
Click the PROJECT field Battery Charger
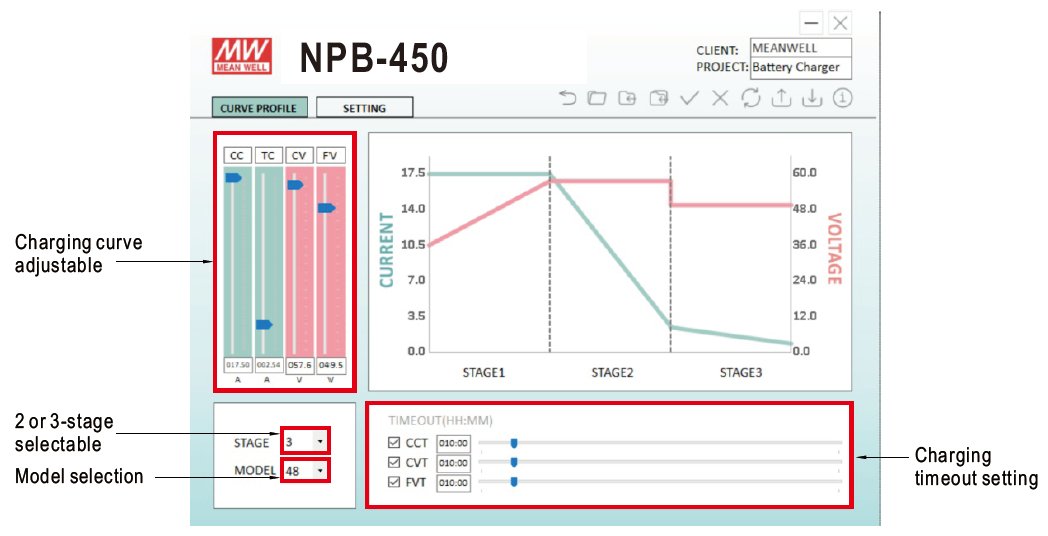pos(801,68)
